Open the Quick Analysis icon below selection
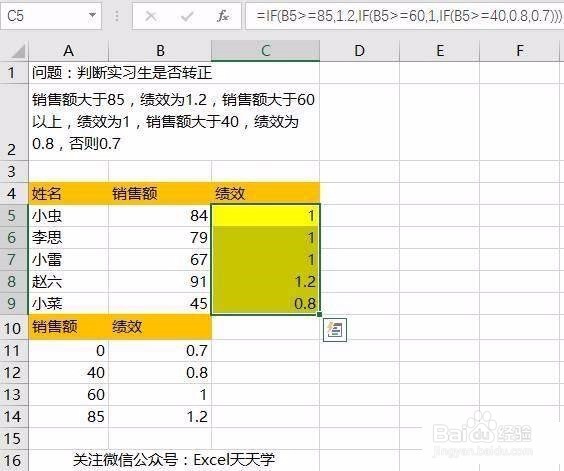 click(335, 330)
